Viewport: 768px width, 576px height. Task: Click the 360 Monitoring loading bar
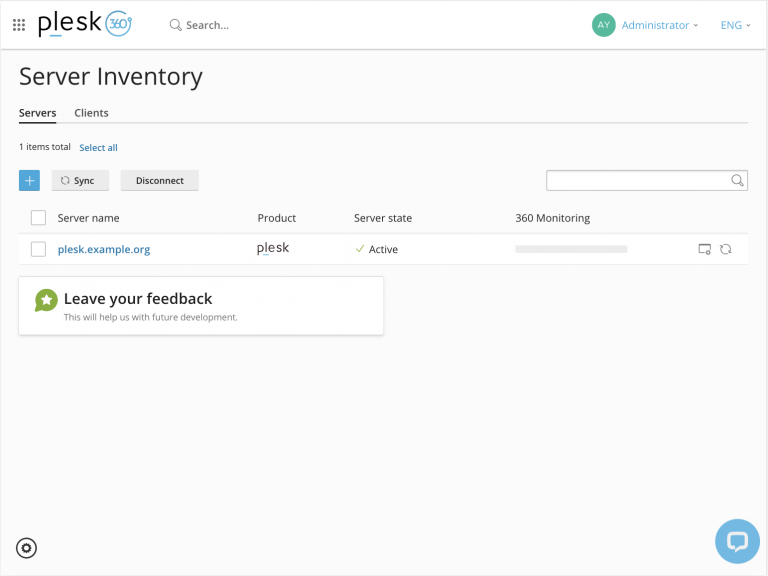tap(571, 249)
